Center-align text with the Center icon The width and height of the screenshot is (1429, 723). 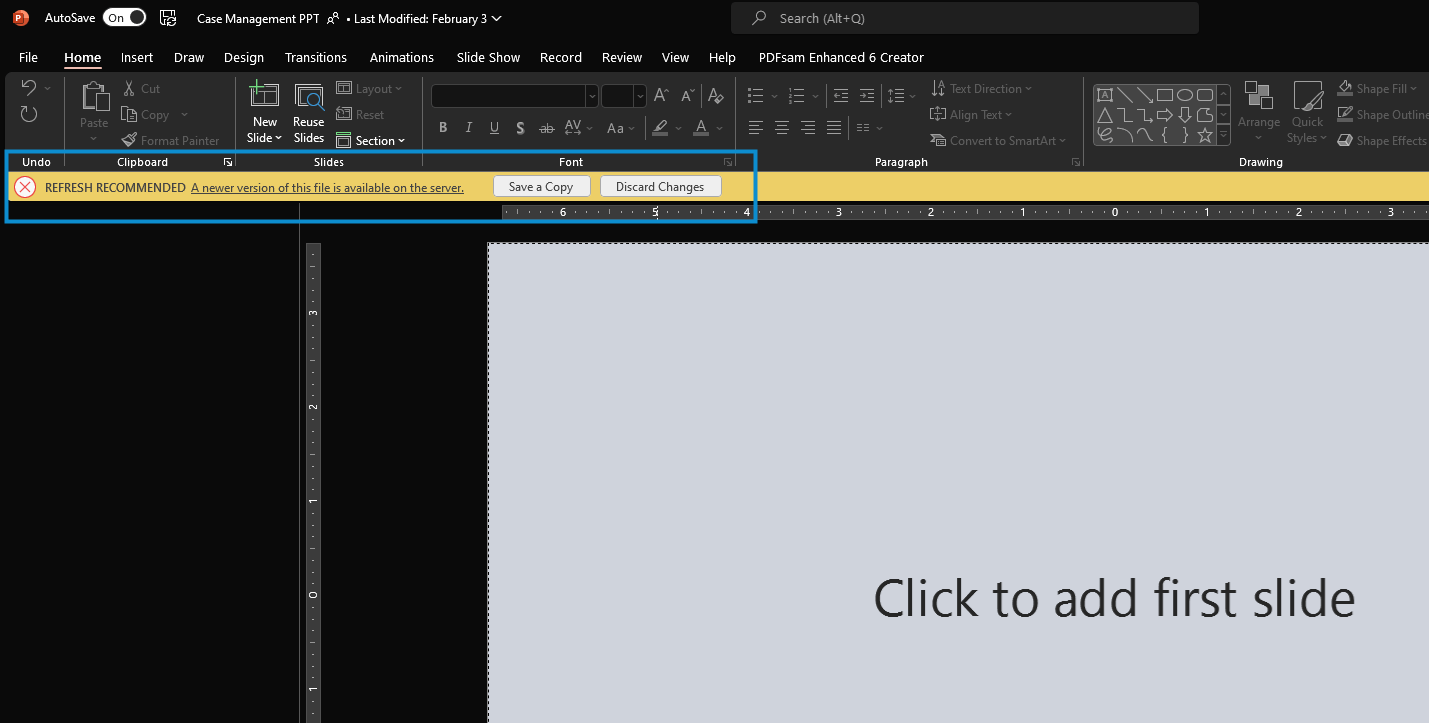pos(782,128)
